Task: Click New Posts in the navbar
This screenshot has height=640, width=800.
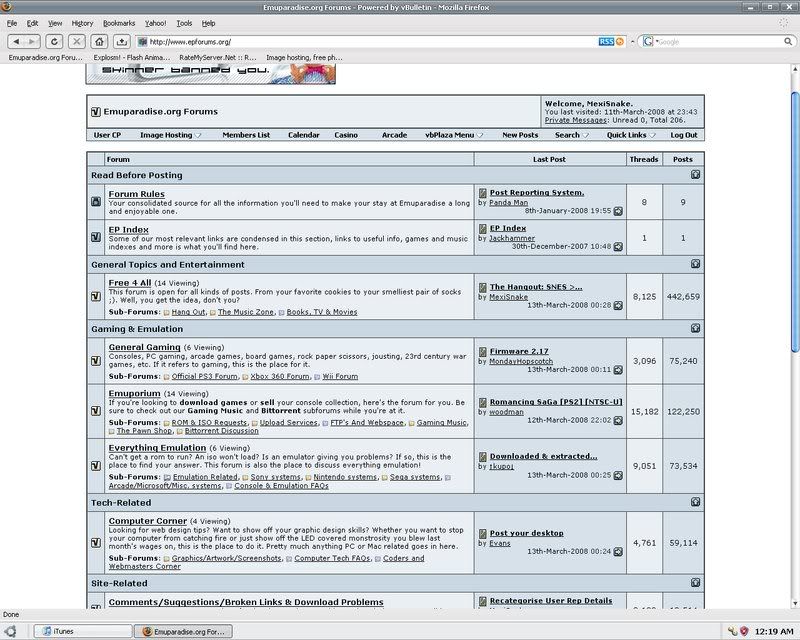Action: tap(520, 135)
